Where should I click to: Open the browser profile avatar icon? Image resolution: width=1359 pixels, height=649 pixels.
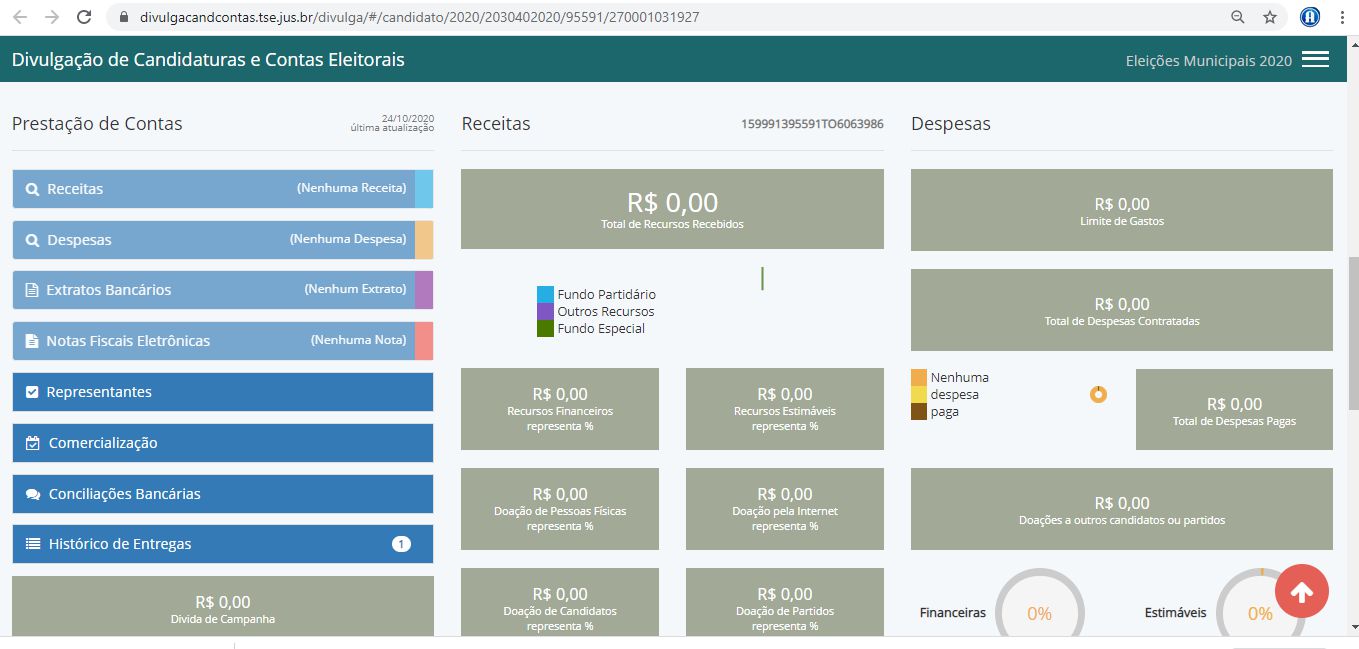1310,17
